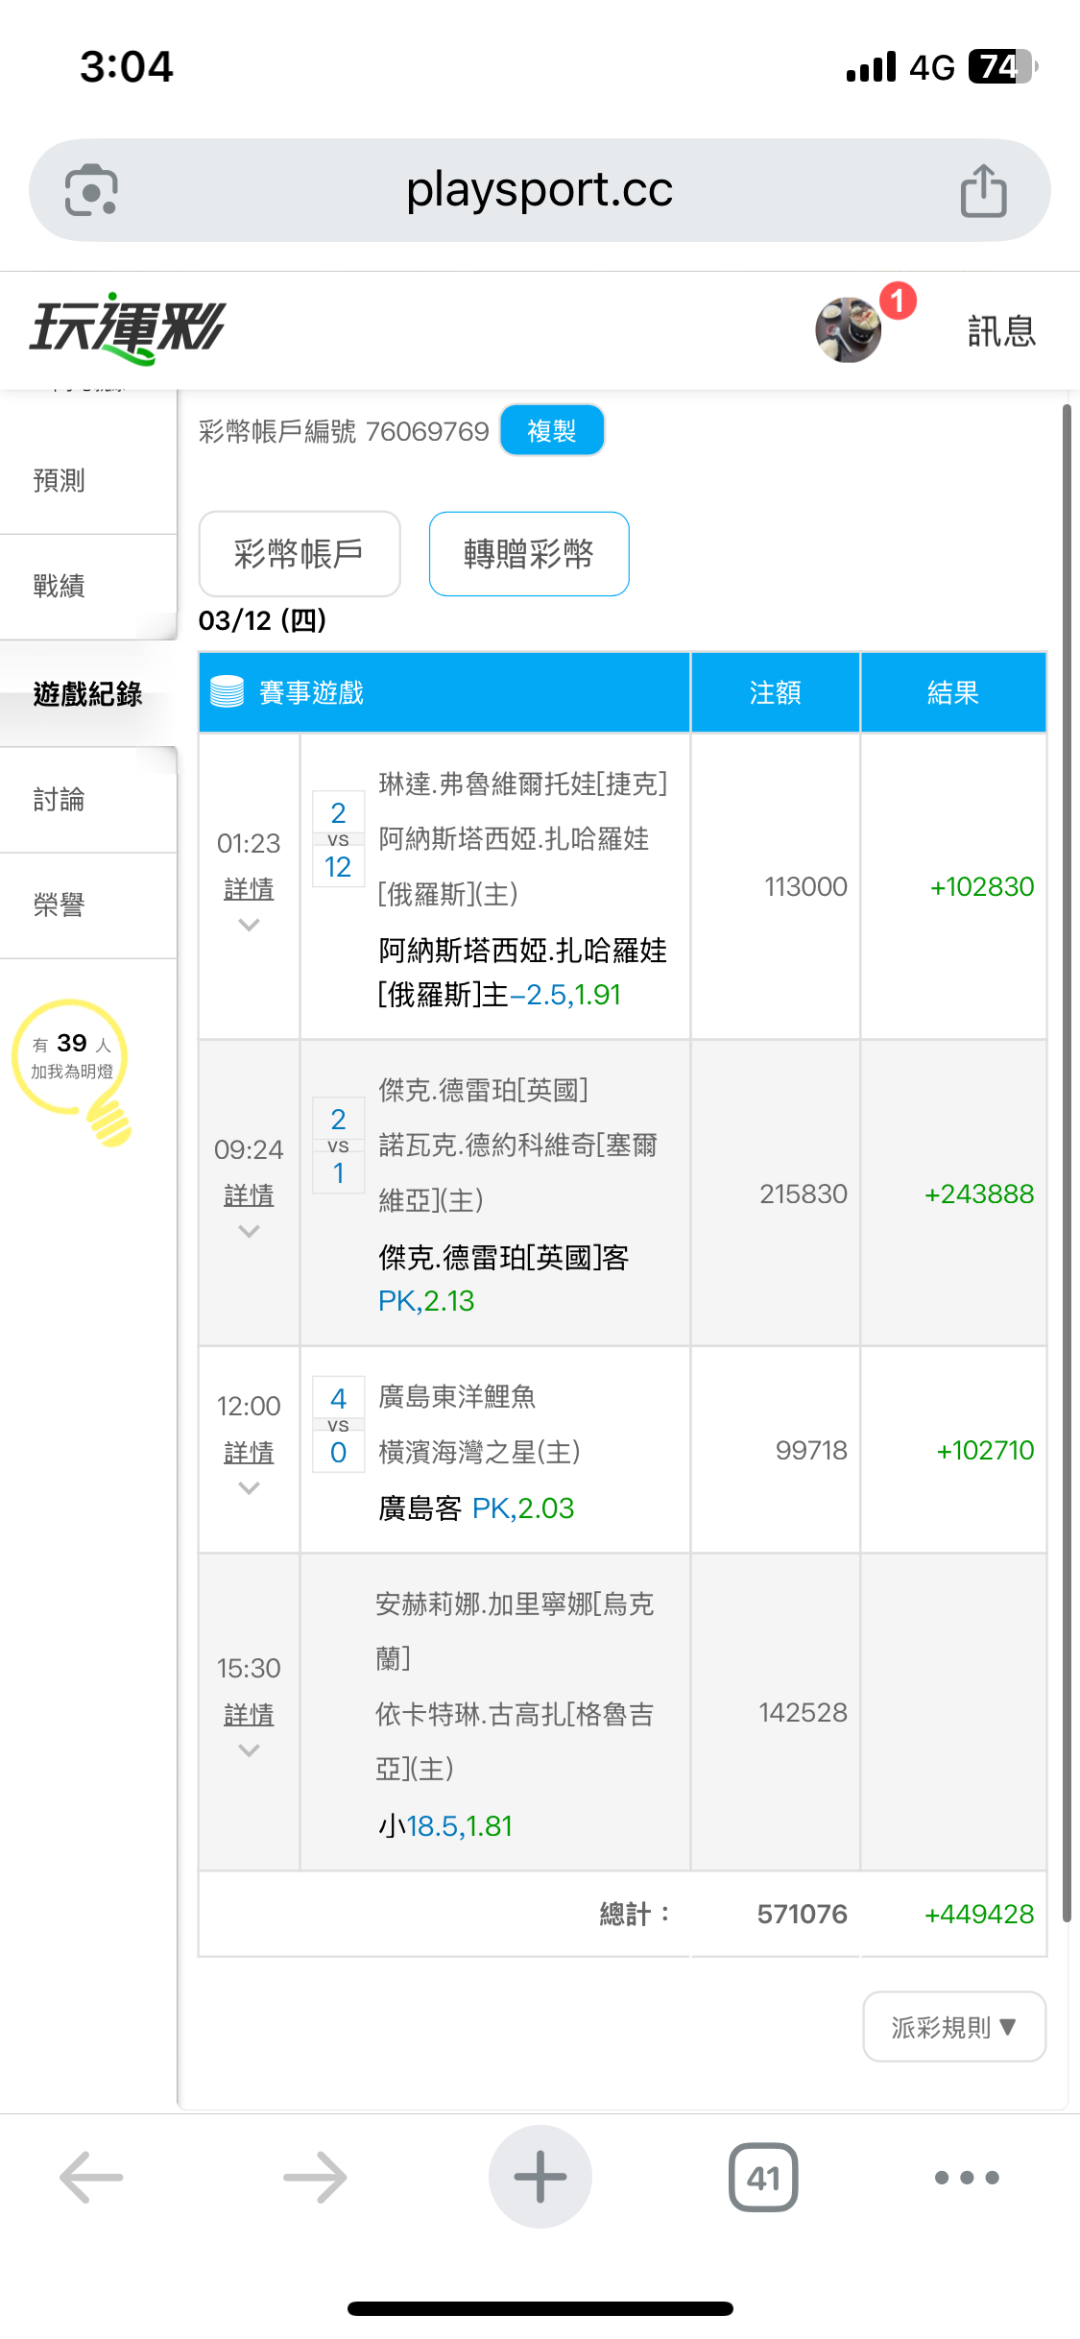Switch to the 轉贈彩幣 tab
1080x2339 pixels.
[x=529, y=554]
